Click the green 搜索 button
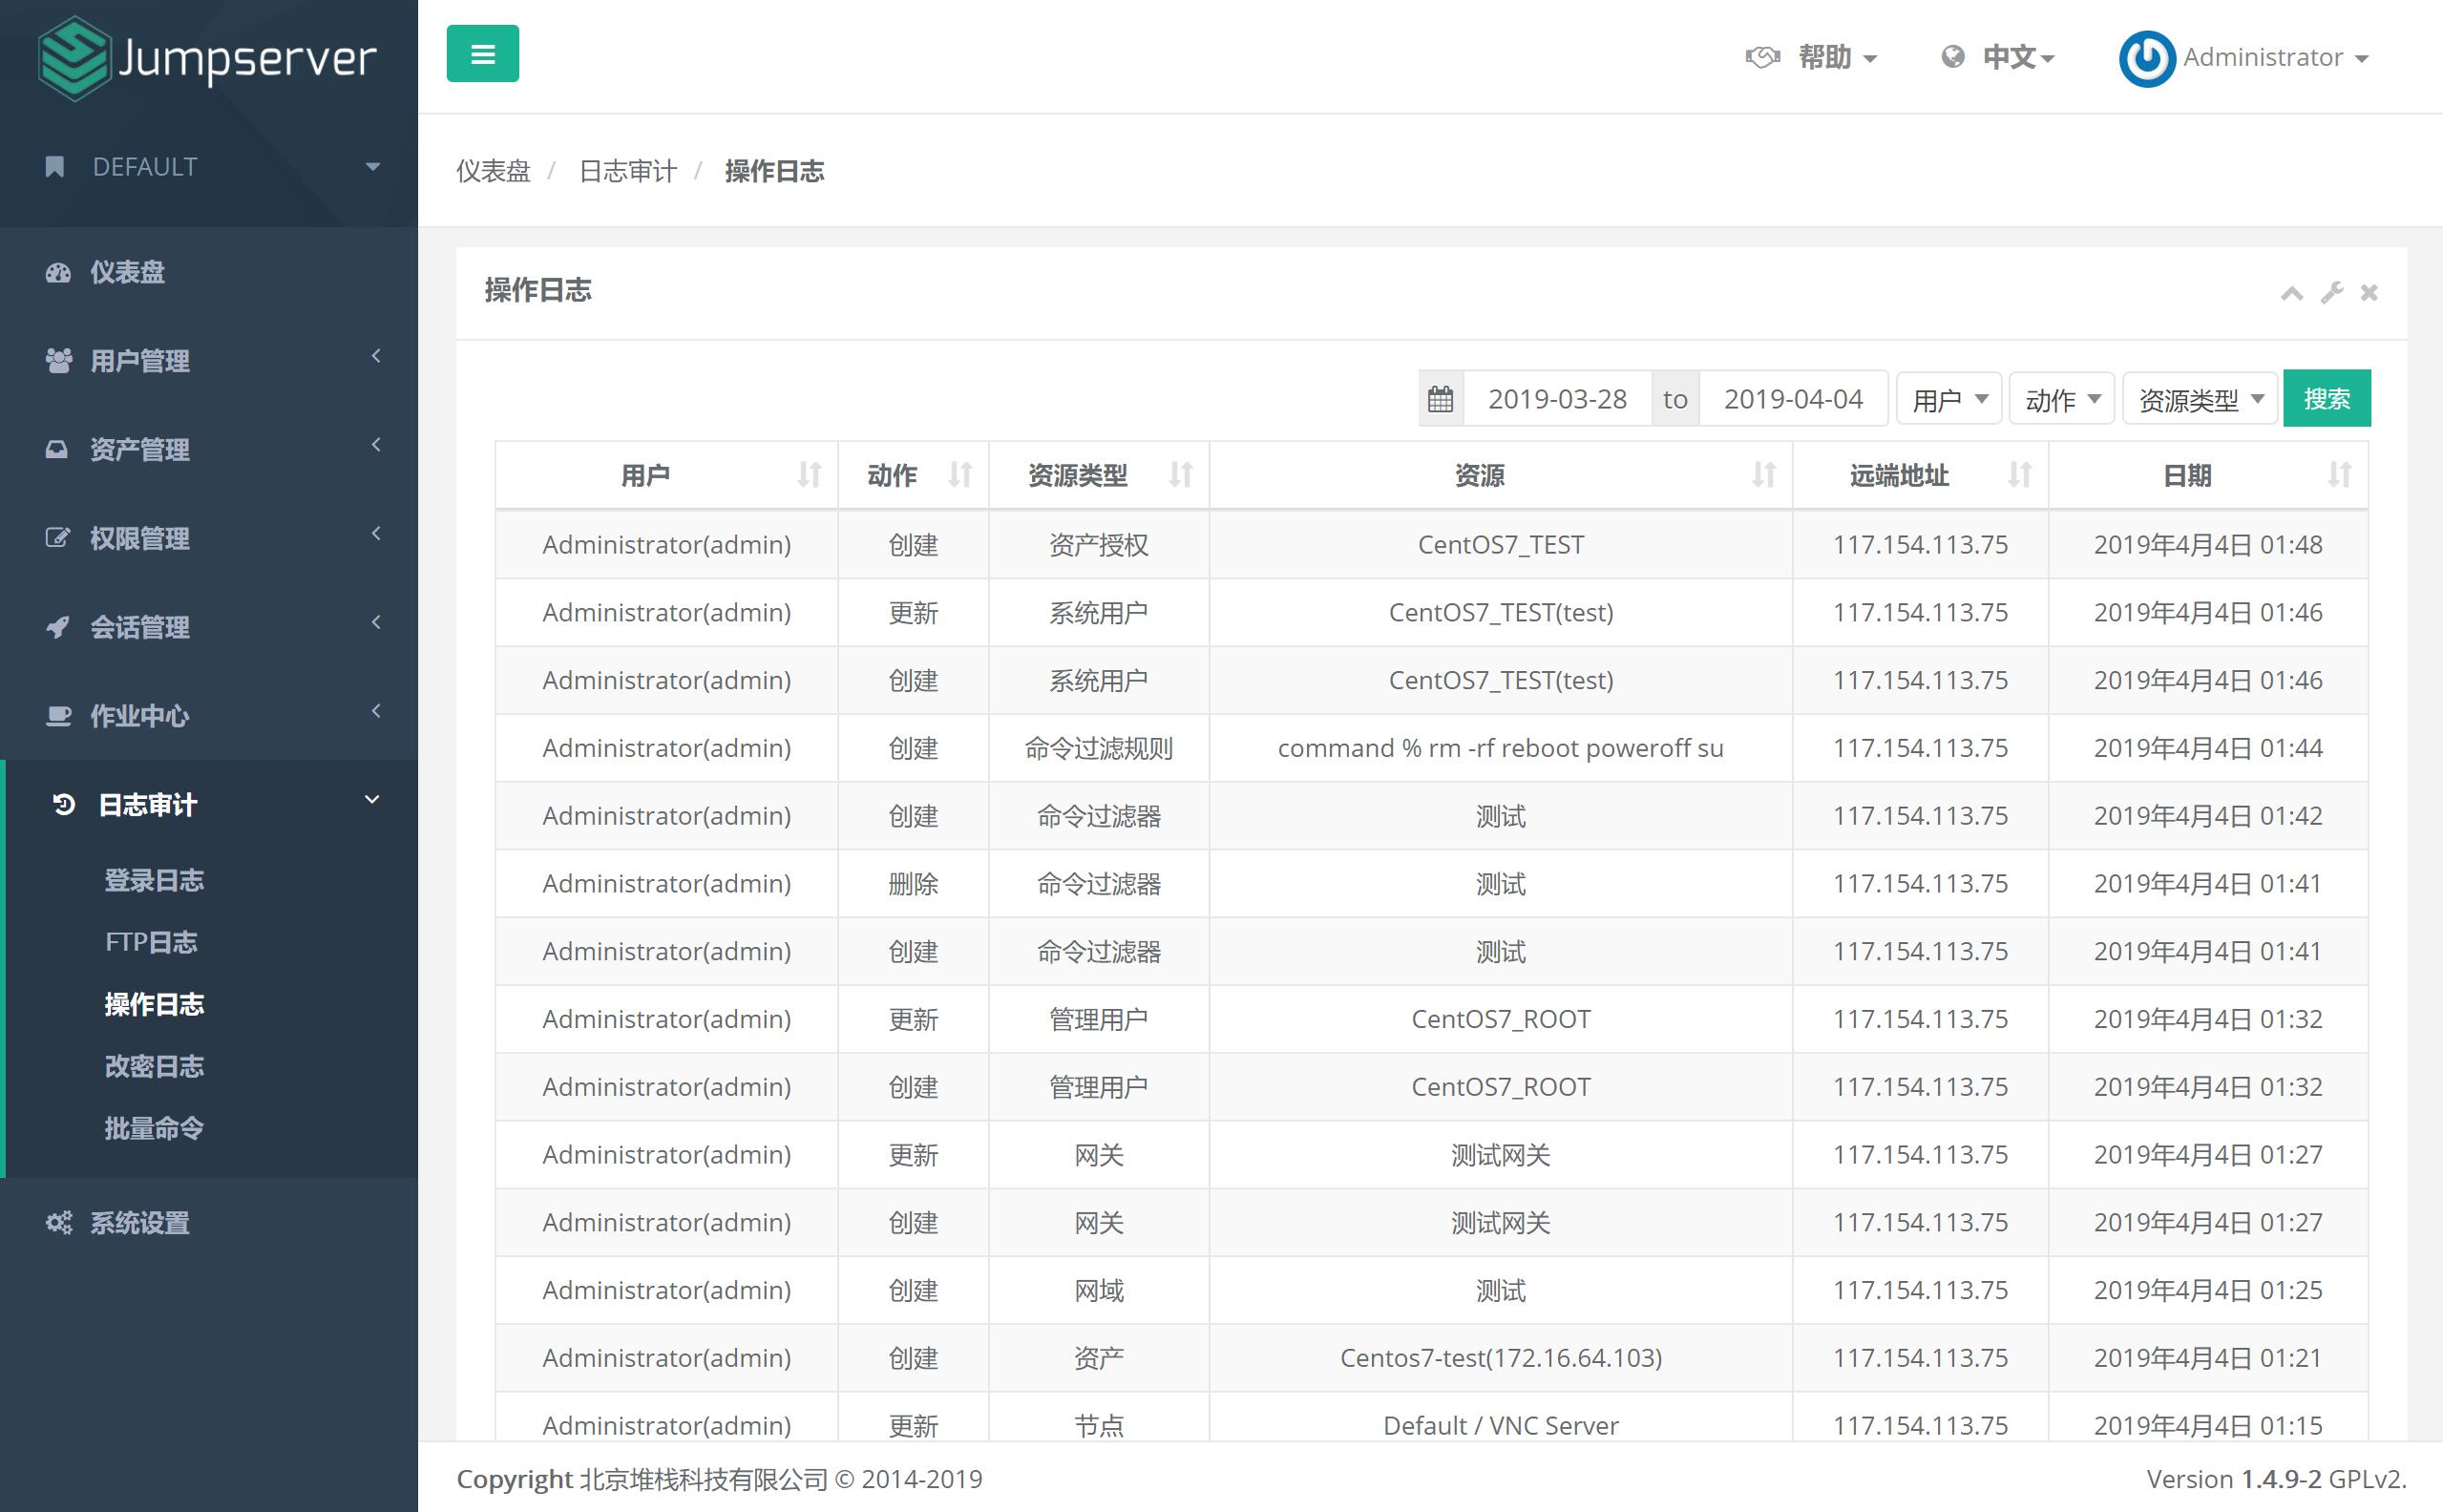Image resolution: width=2443 pixels, height=1512 pixels. (x=2326, y=399)
